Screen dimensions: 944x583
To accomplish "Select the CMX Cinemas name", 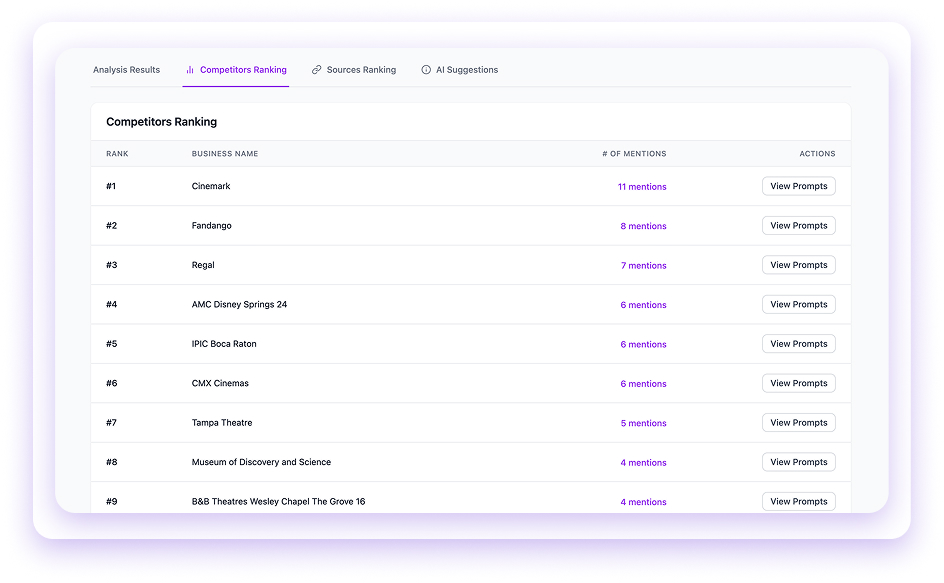I will click(220, 383).
